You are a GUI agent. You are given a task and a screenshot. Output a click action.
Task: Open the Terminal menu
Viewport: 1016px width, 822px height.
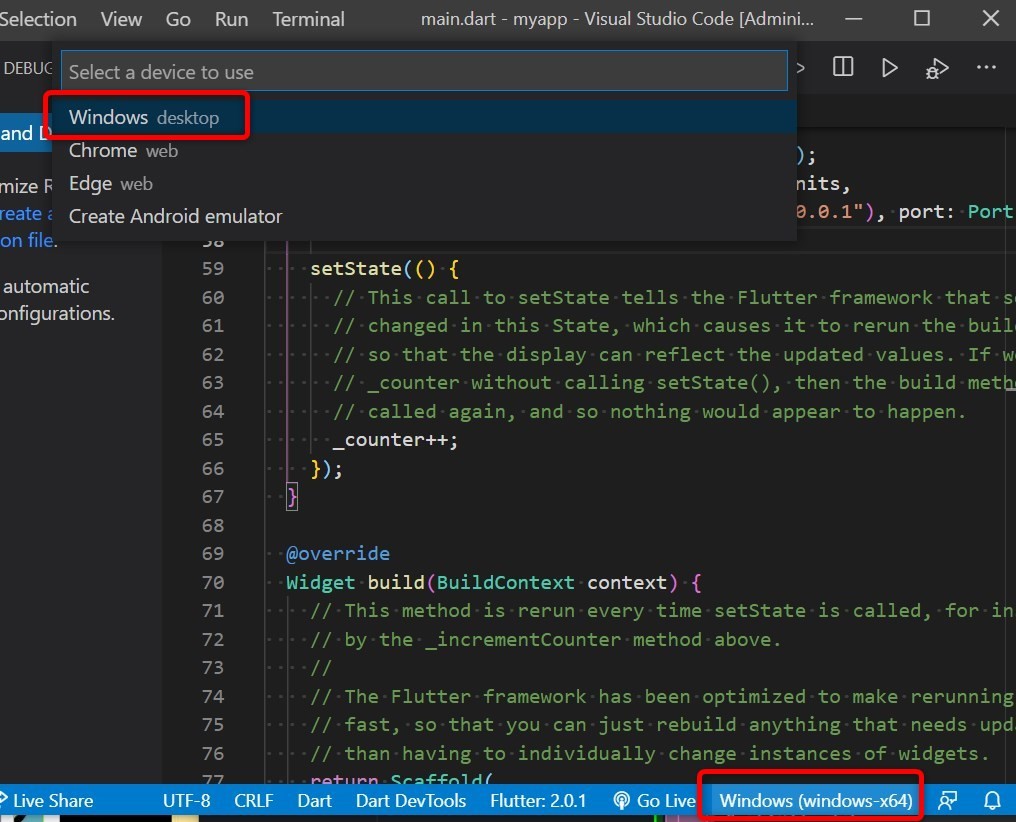pyautogui.click(x=308, y=19)
